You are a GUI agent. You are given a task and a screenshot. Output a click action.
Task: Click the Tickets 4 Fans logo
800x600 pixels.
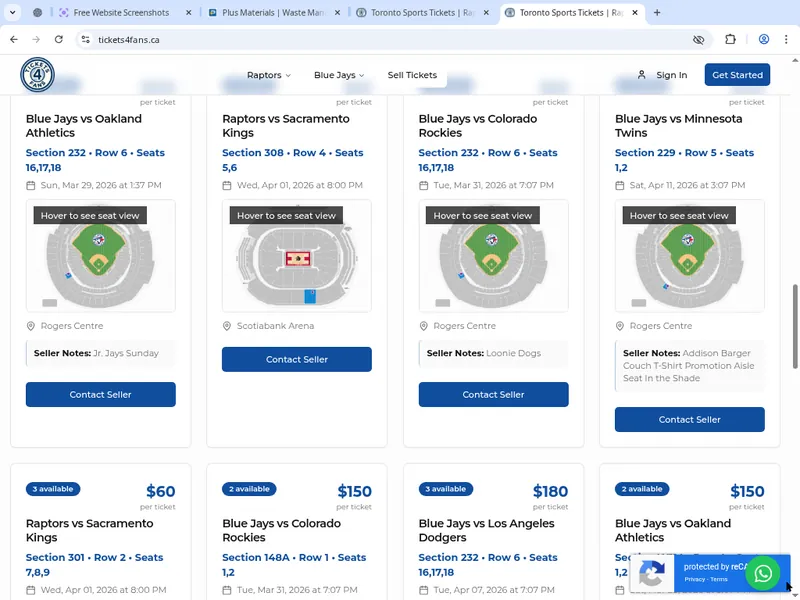37,75
